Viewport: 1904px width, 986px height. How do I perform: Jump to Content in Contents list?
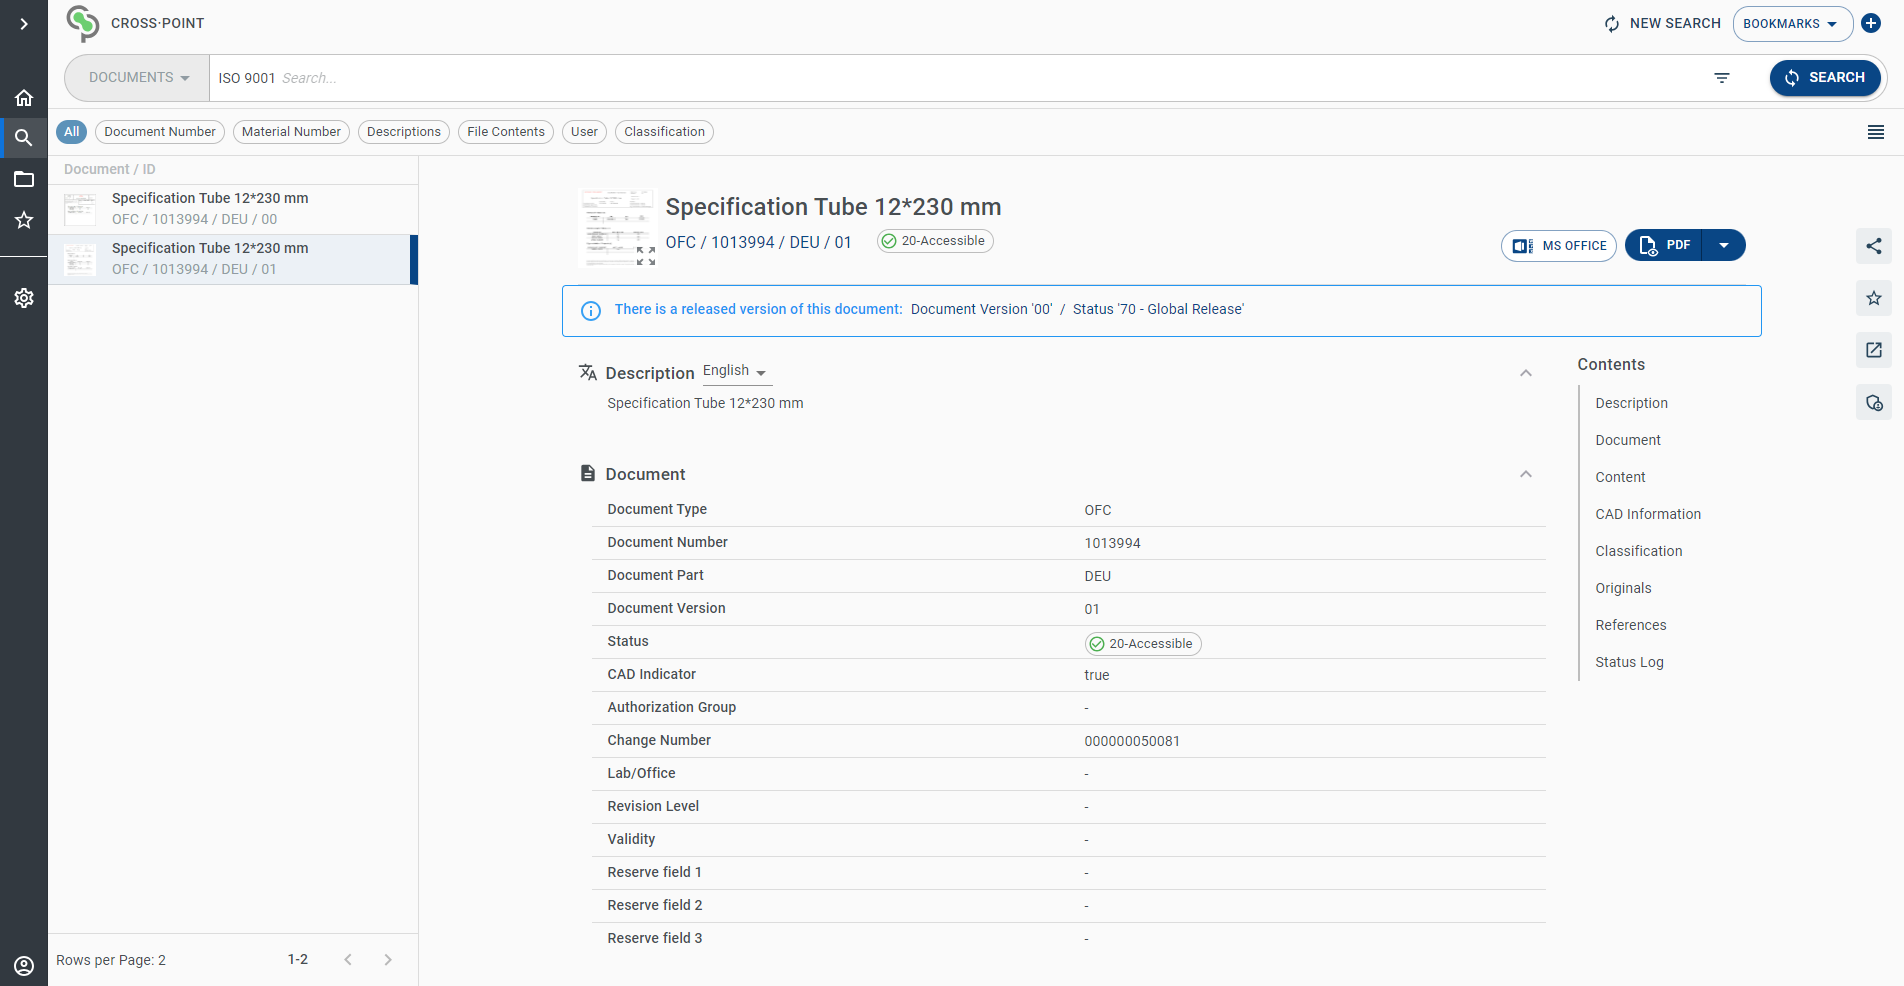[x=1620, y=477]
